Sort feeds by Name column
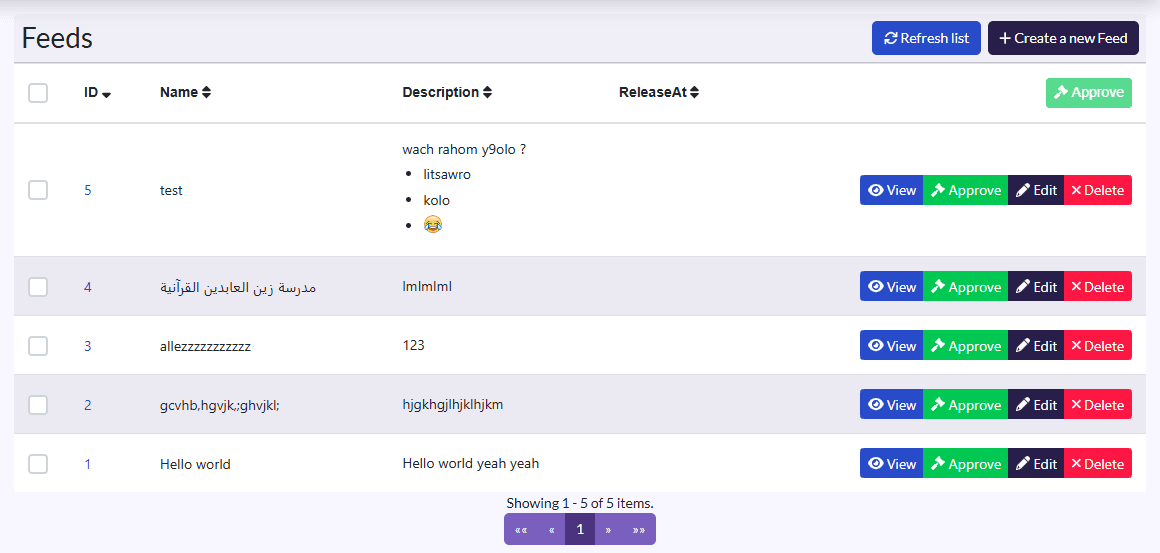1160x553 pixels. point(186,92)
